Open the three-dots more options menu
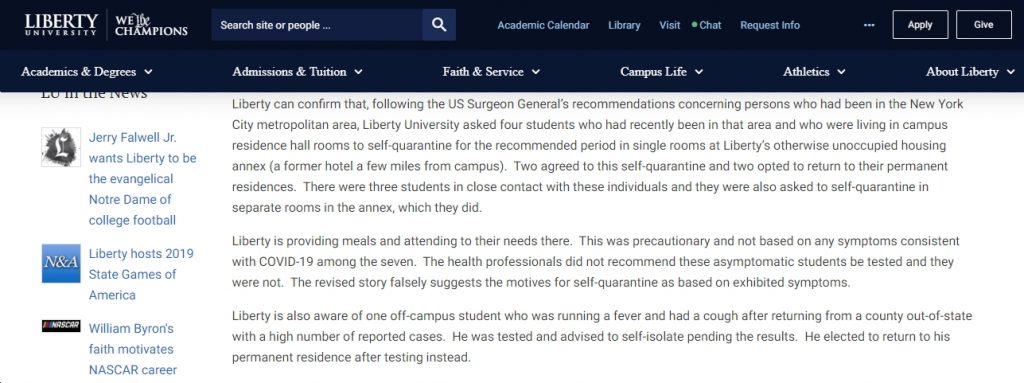1024x383 pixels. point(869,25)
